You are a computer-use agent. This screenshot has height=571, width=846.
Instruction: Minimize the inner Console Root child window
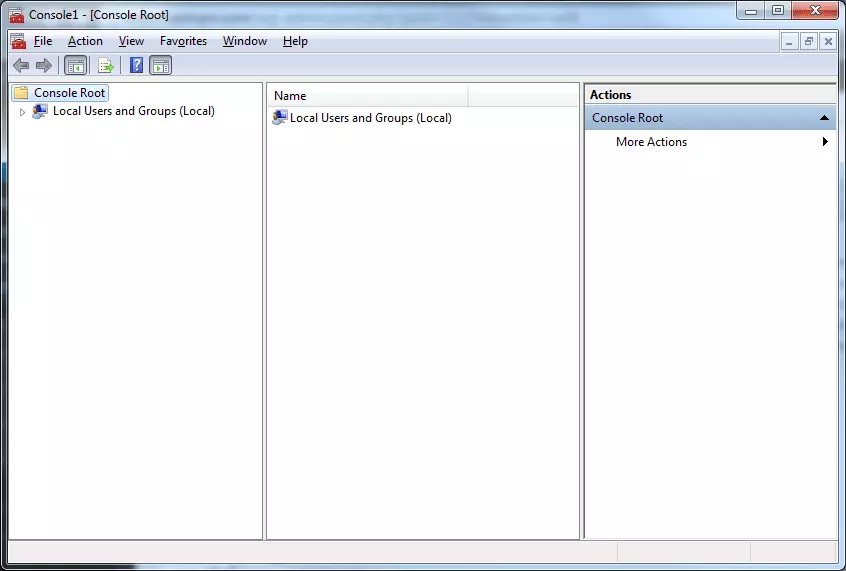pyautogui.click(x=789, y=42)
